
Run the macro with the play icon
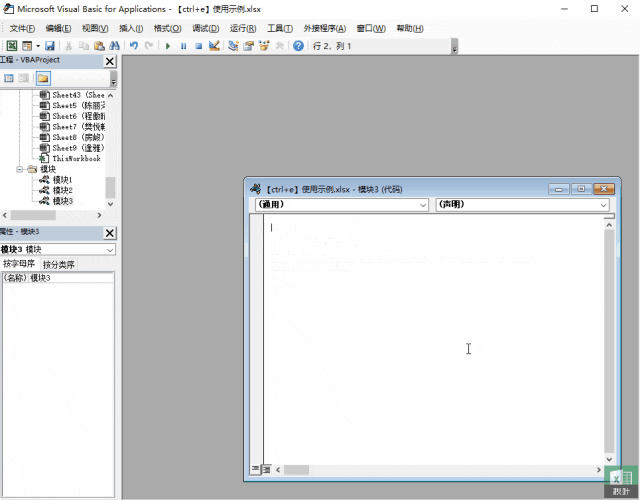pyautogui.click(x=168, y=46)
